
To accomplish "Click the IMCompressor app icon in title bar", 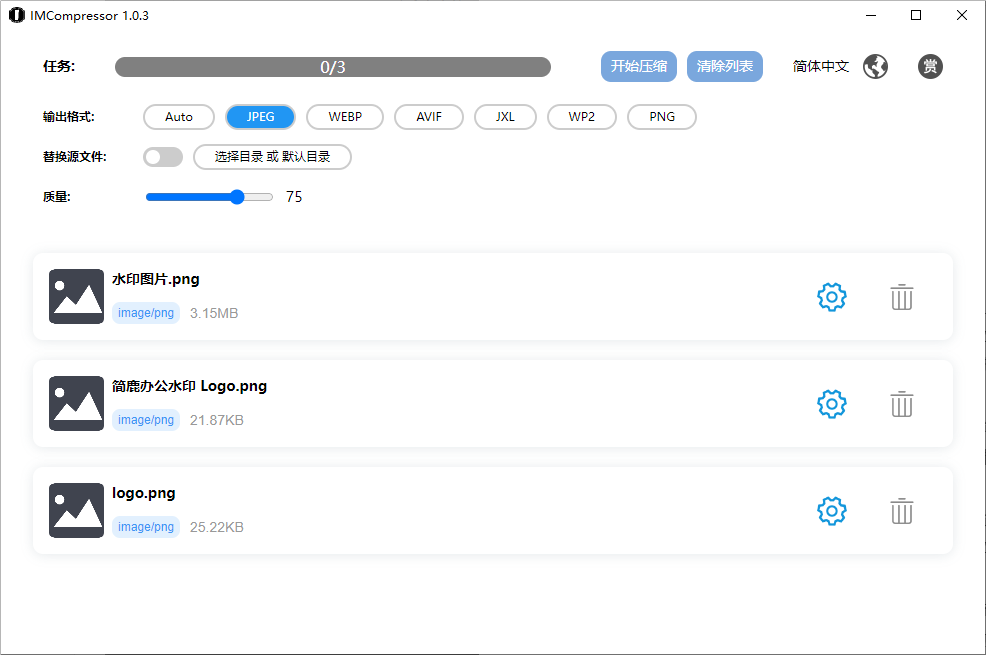I will pos(16,15).
